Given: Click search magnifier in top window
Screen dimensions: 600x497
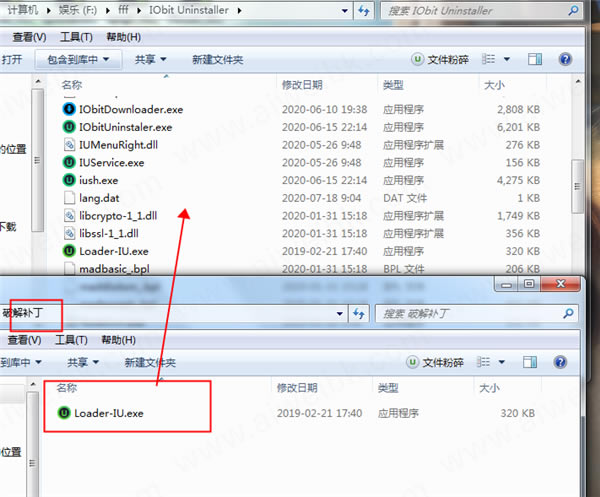Looking at the screenshot, I should [x=573, y=11].
